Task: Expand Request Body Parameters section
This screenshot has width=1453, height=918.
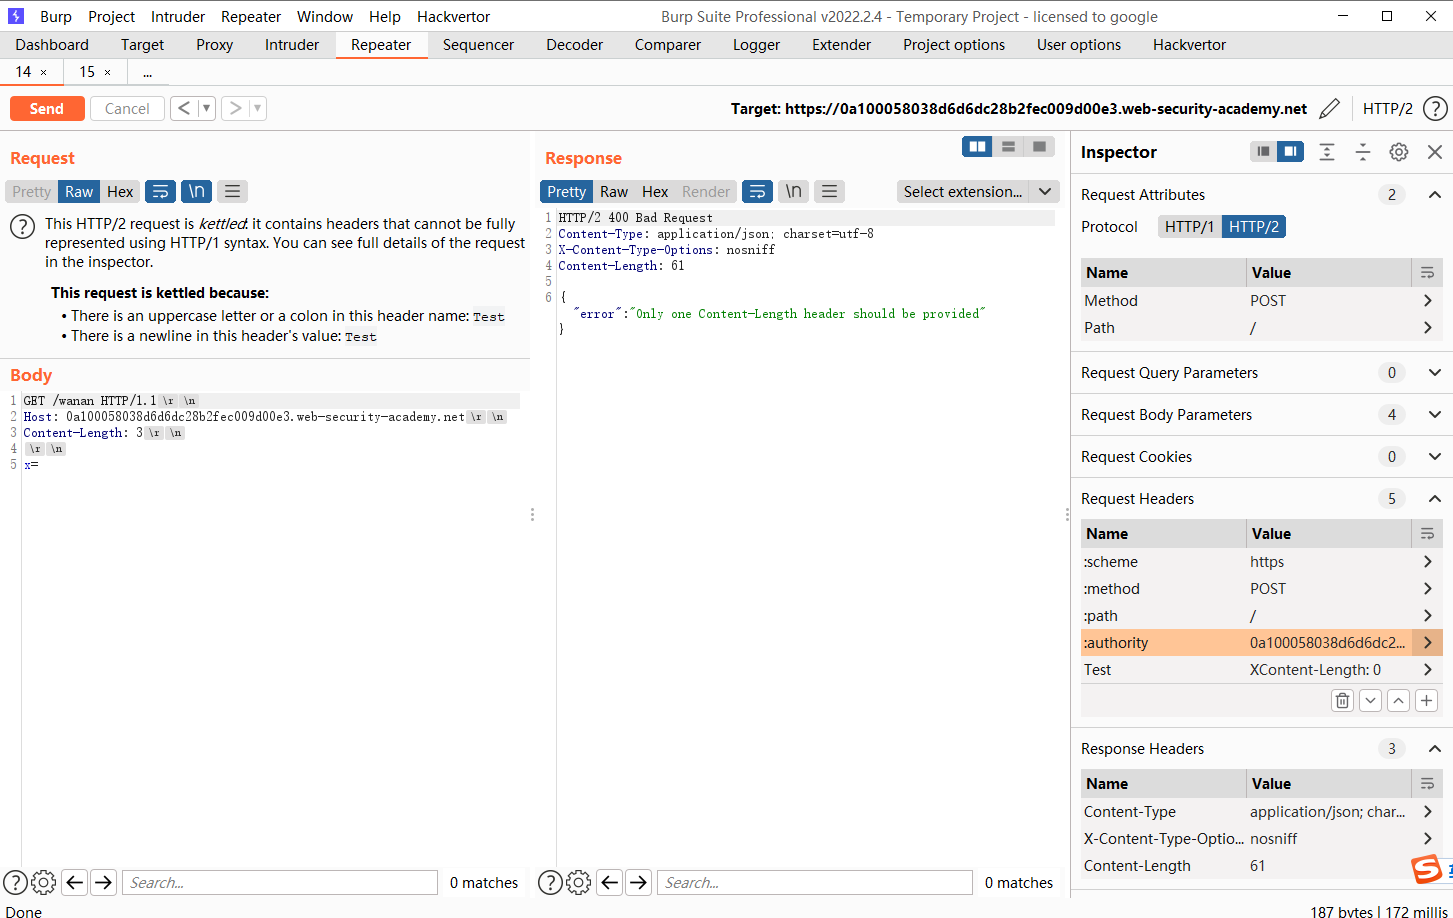Action: tap(1435, 414)
